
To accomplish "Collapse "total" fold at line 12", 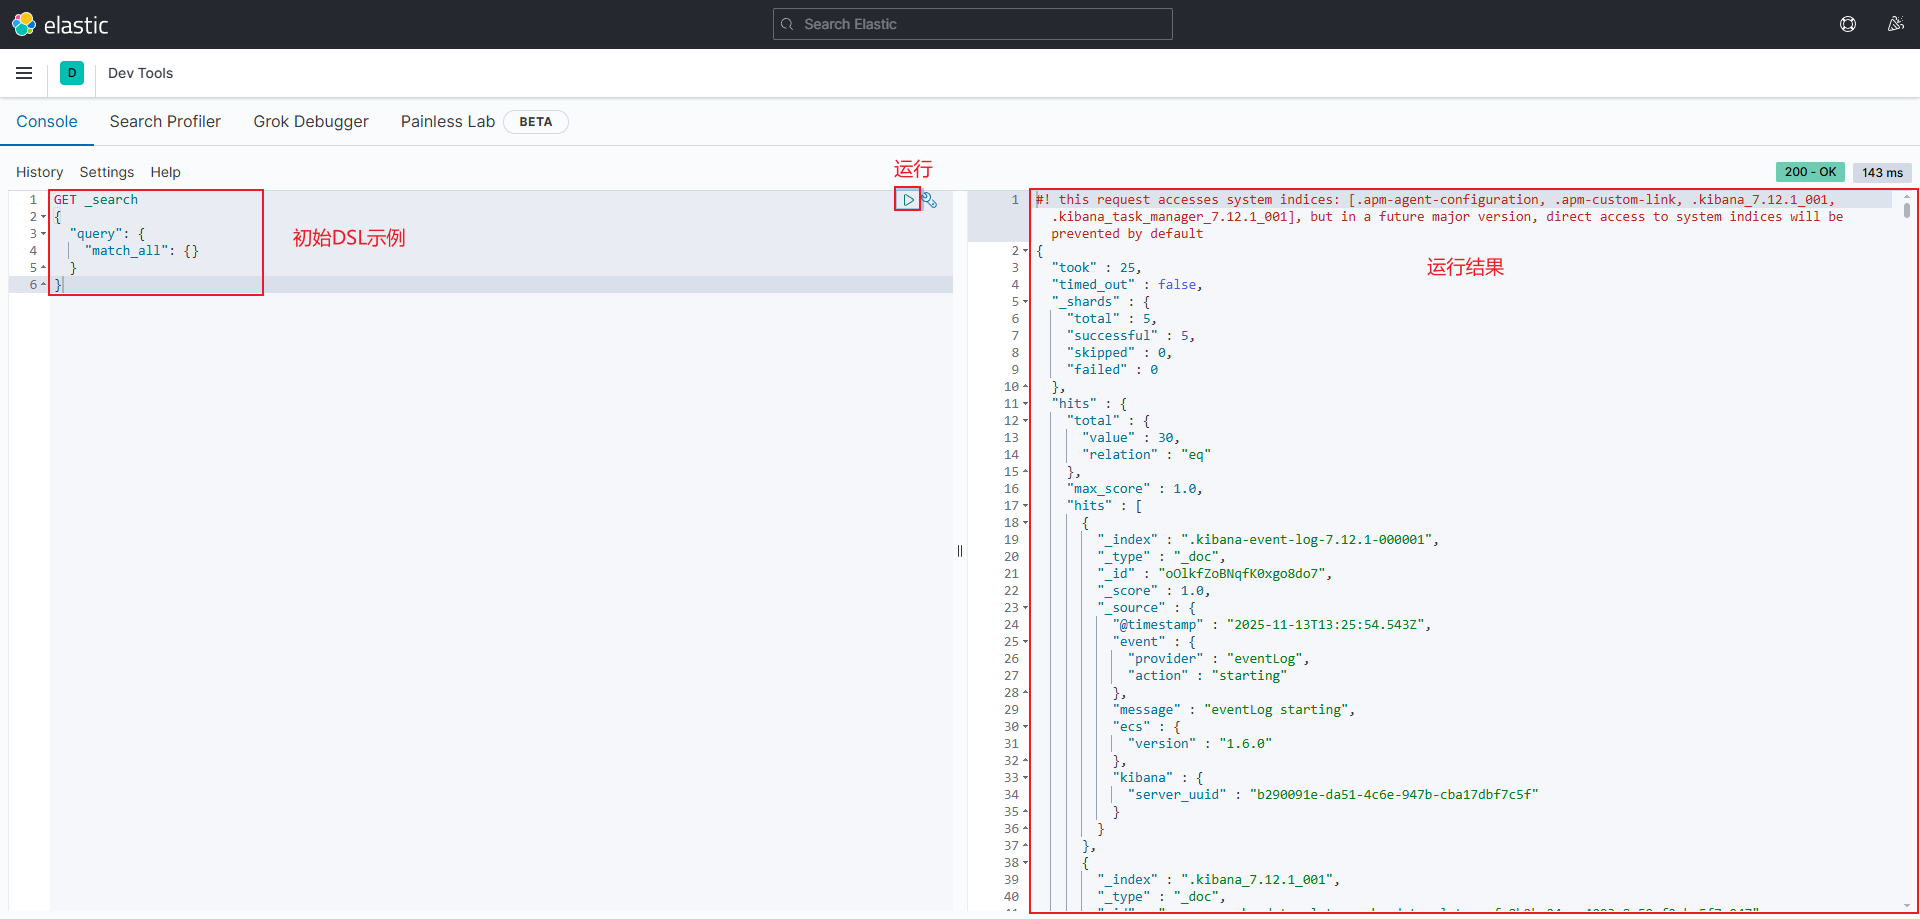I will click(x=1026, y=421).
